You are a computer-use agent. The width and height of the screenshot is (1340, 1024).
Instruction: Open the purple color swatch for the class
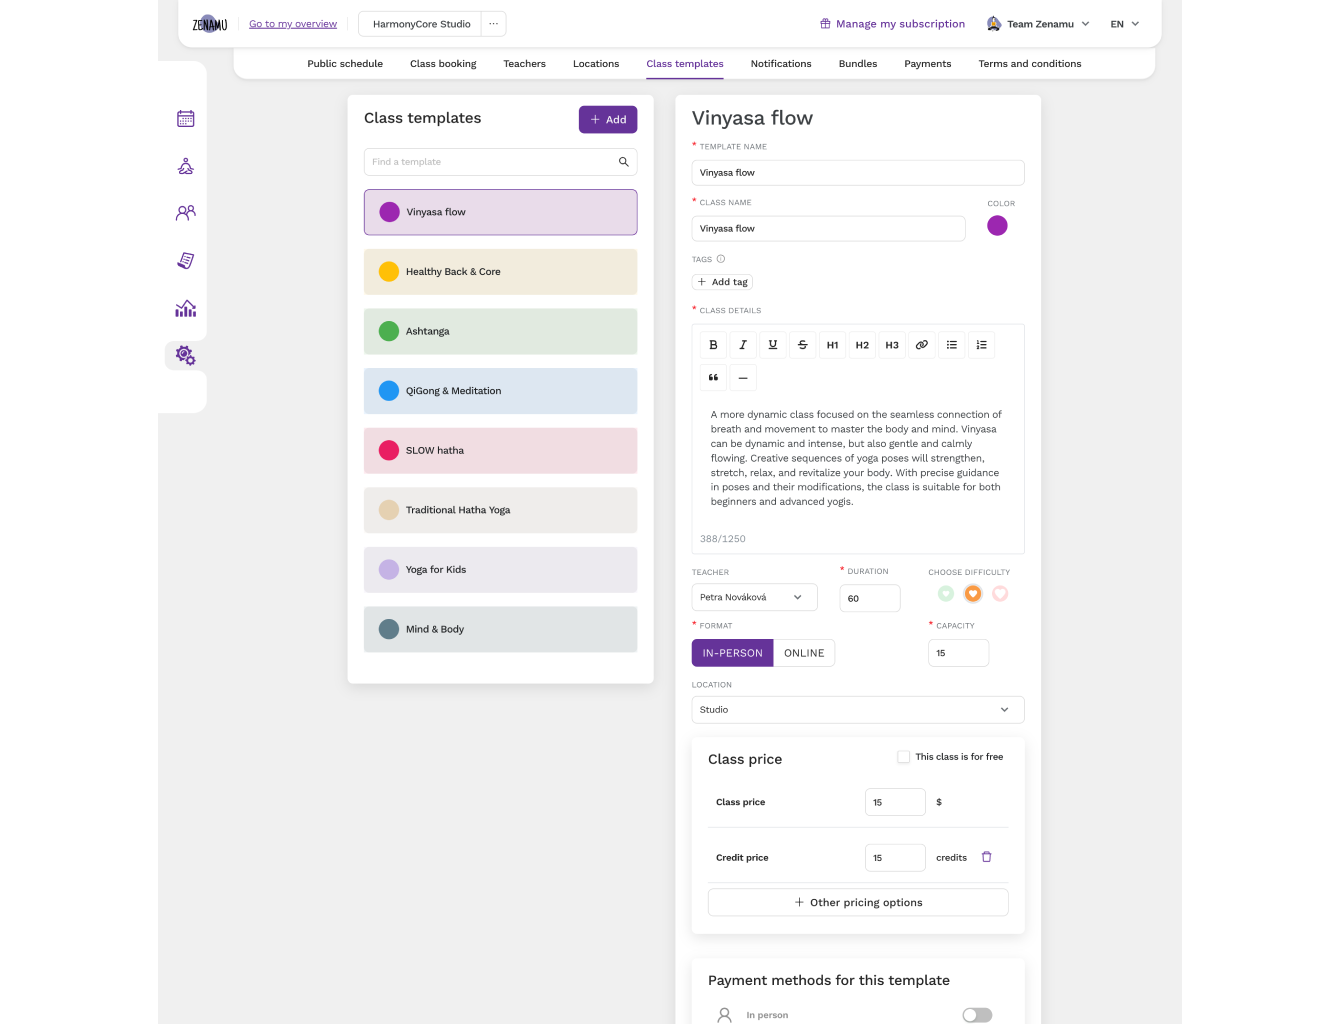[997, 226]
